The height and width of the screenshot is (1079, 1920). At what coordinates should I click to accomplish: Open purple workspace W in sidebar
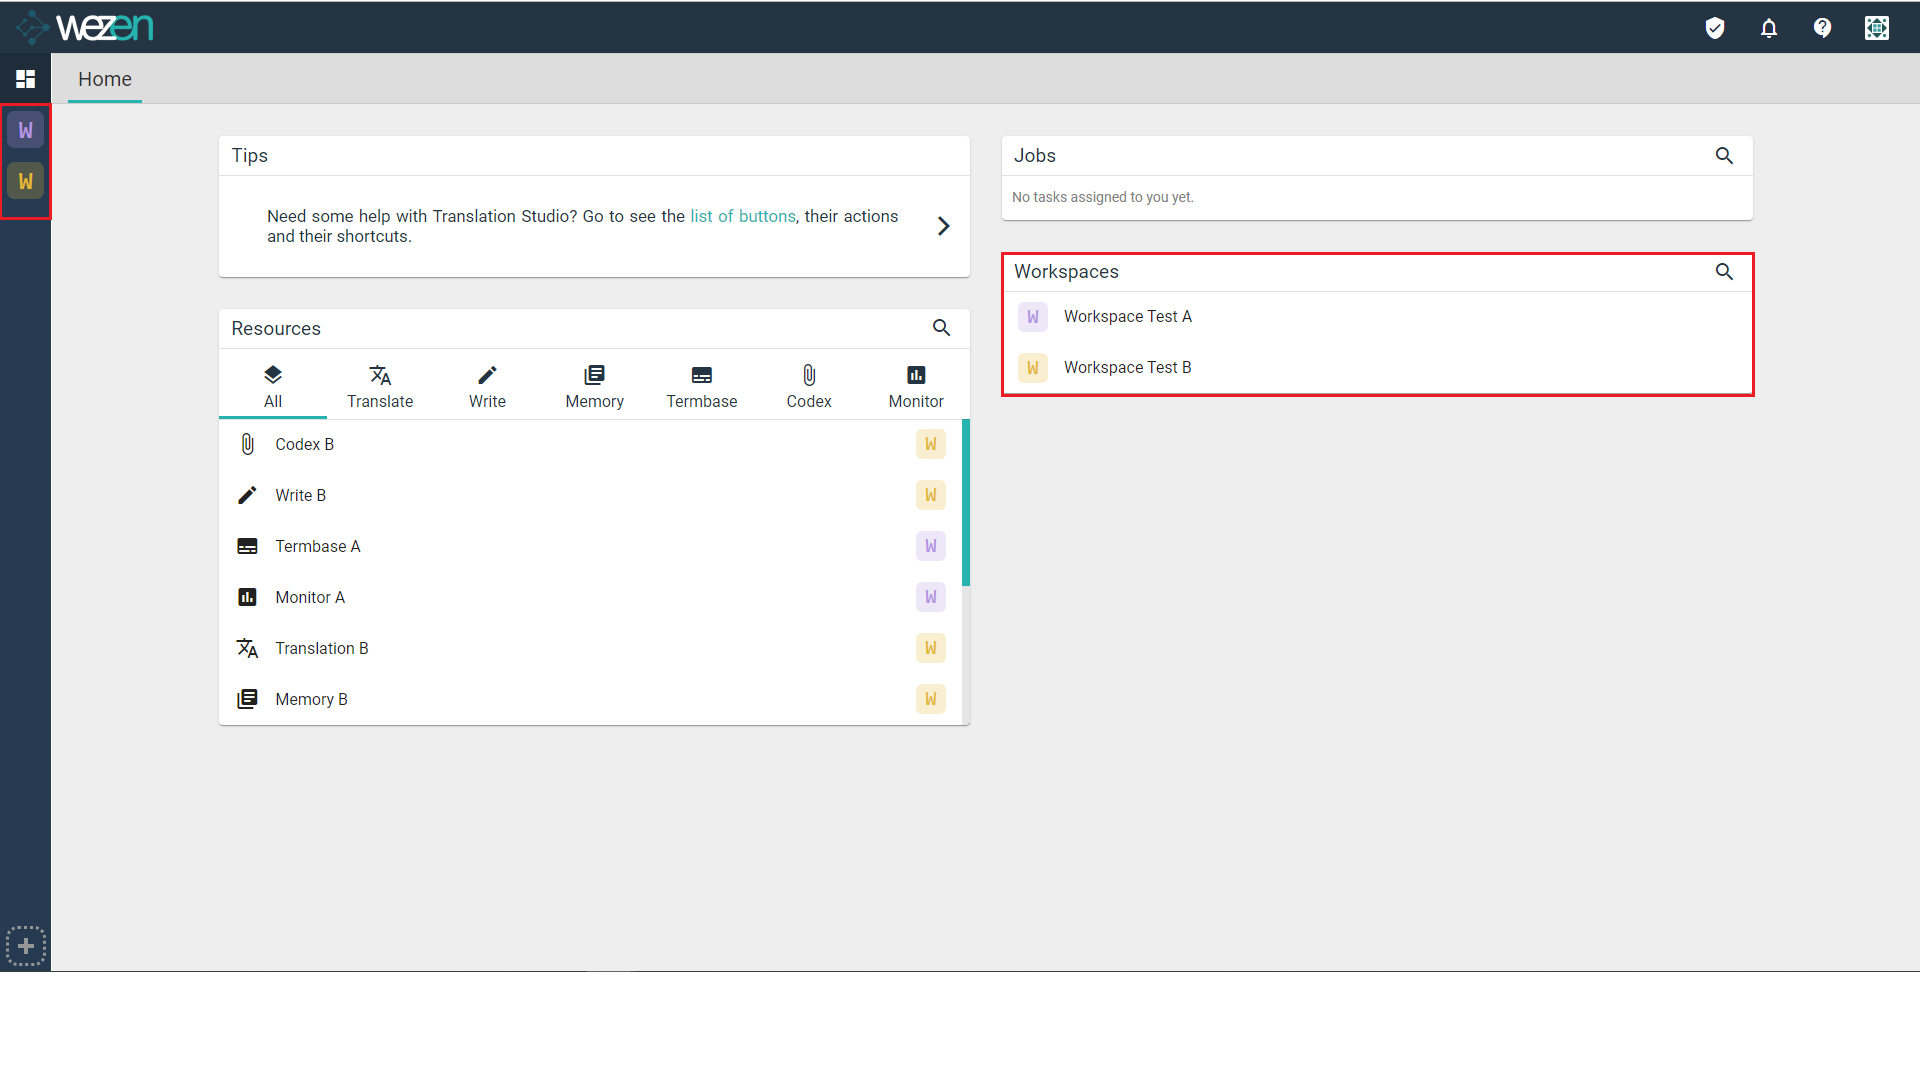pyautogui.click(x=26, y=130)
